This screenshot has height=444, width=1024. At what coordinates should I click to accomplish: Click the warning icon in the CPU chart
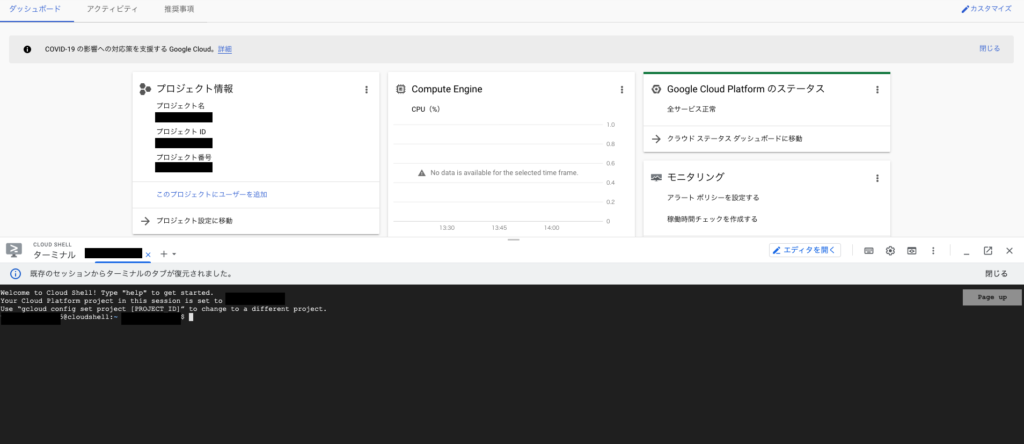pos(422,173)
